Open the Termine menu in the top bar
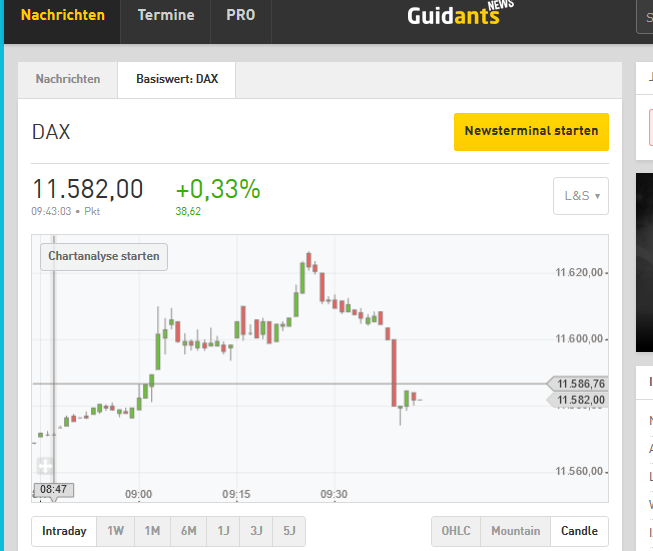This screenshot has width=653, height=551. 166,15
